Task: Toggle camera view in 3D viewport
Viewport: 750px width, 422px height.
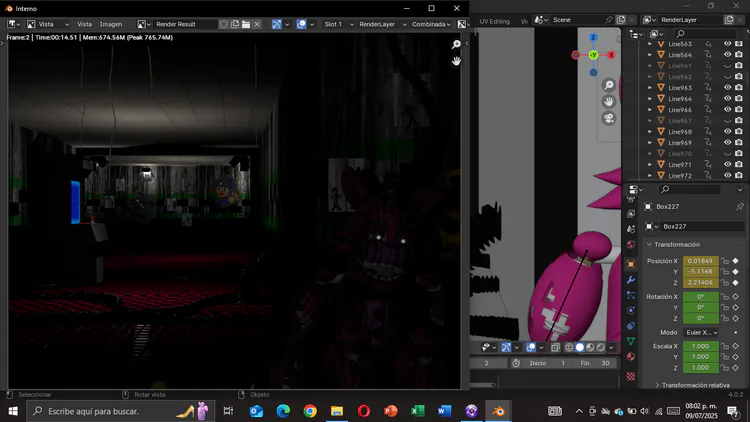Action: (608, 118)
